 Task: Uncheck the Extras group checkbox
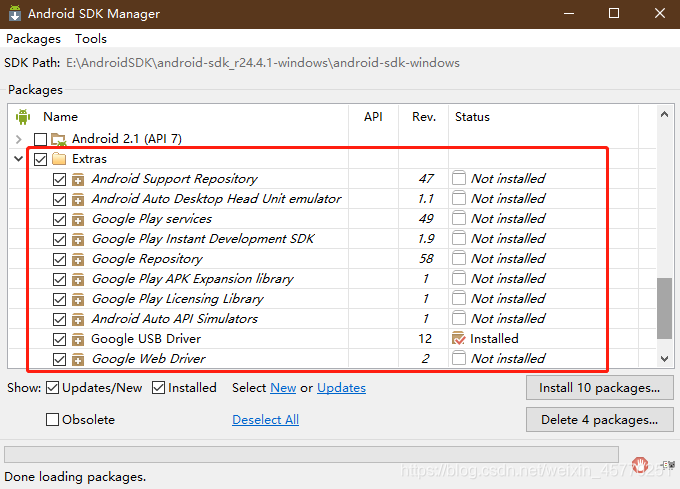pos(40,159)
